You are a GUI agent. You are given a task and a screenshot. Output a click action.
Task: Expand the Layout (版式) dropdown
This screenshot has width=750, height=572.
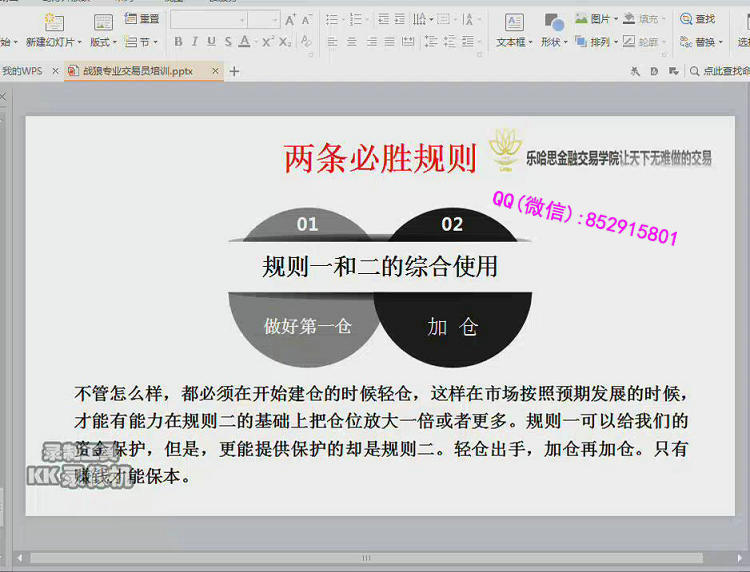[103, 42]
